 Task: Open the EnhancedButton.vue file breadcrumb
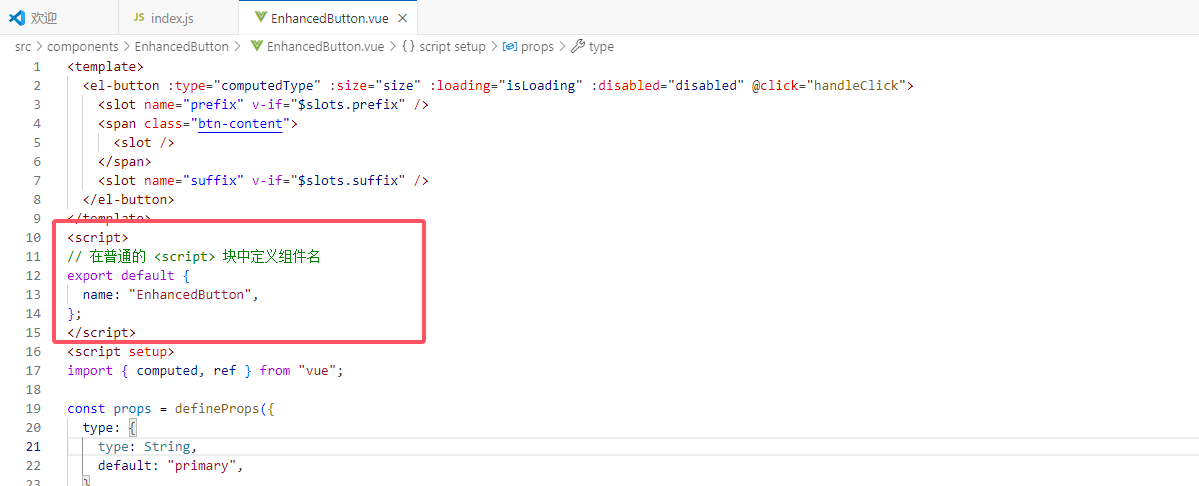pyautogui.click(x=326, y=47)
